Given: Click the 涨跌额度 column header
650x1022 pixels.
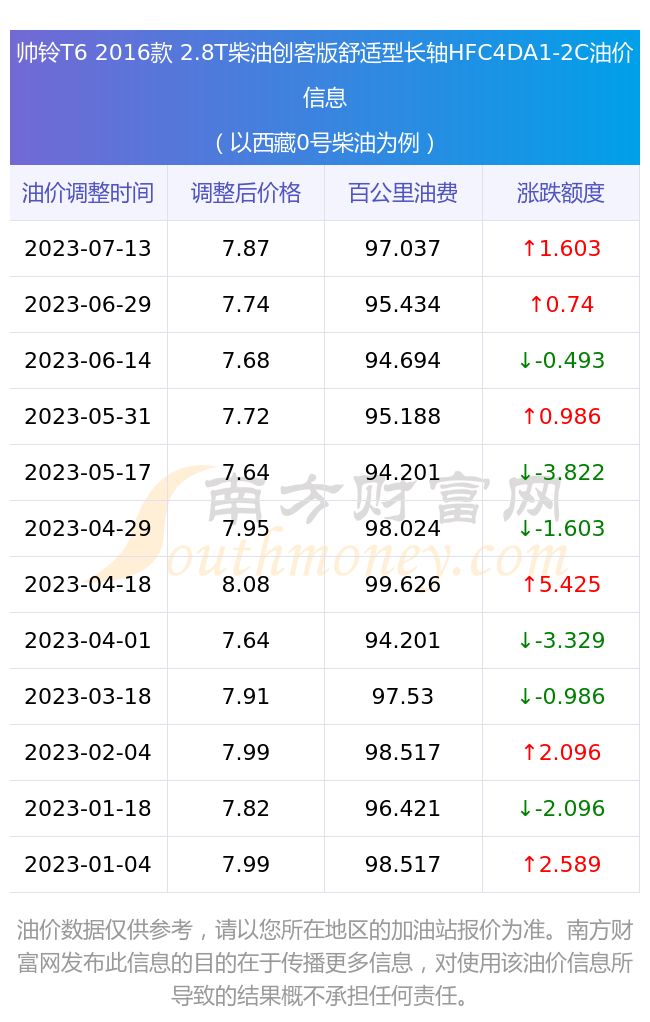Looking at the screenshot, I should coord(561,193).
